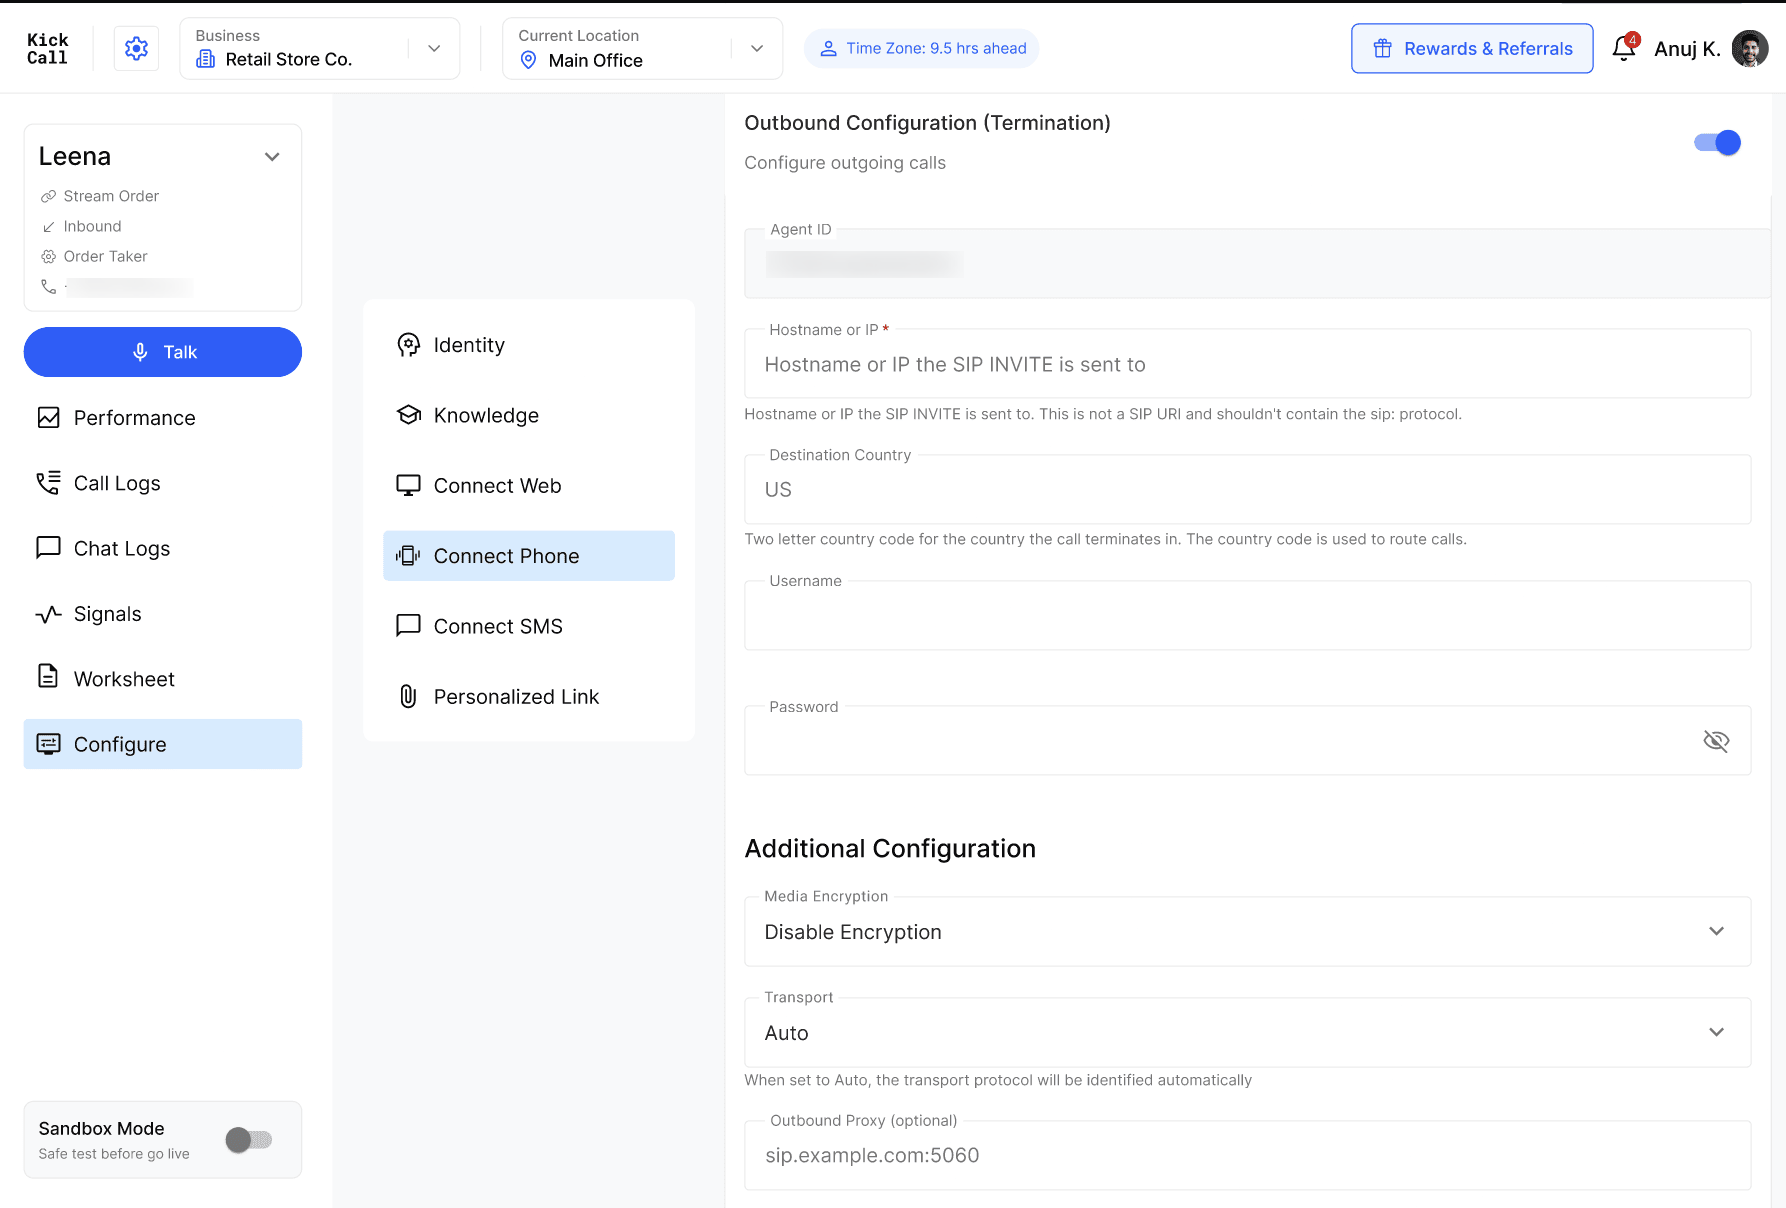Click the microphone icon on Talk
The width and height of the screenshot is (1786, 1208).
coord(140,352)
